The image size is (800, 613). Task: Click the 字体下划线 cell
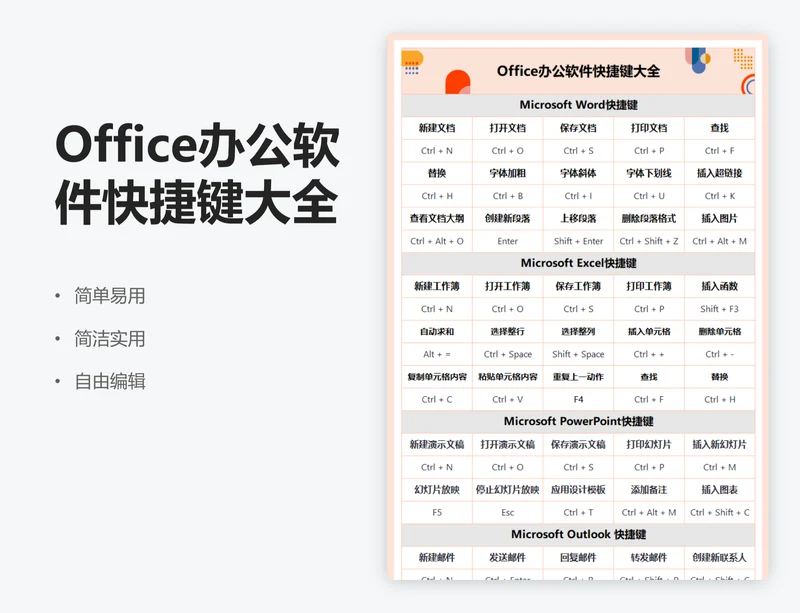tap(648, 174)
